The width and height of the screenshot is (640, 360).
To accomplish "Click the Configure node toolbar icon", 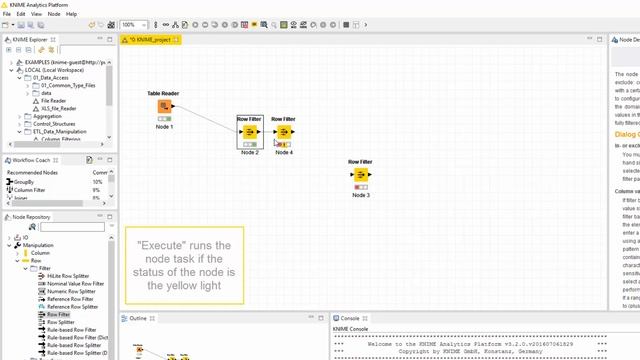I will 185,25.
